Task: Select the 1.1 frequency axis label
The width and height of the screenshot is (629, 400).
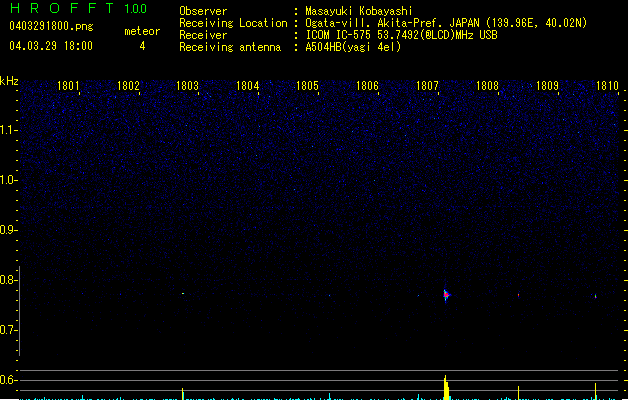Action: tap(9, 130)
